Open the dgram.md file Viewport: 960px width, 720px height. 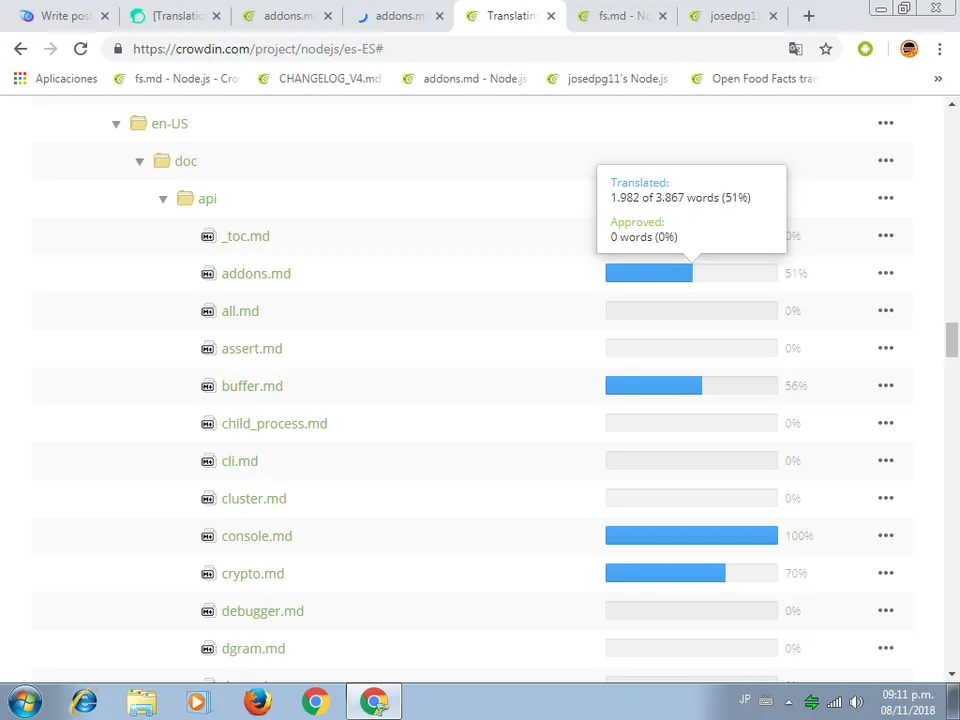coord(253,648)
